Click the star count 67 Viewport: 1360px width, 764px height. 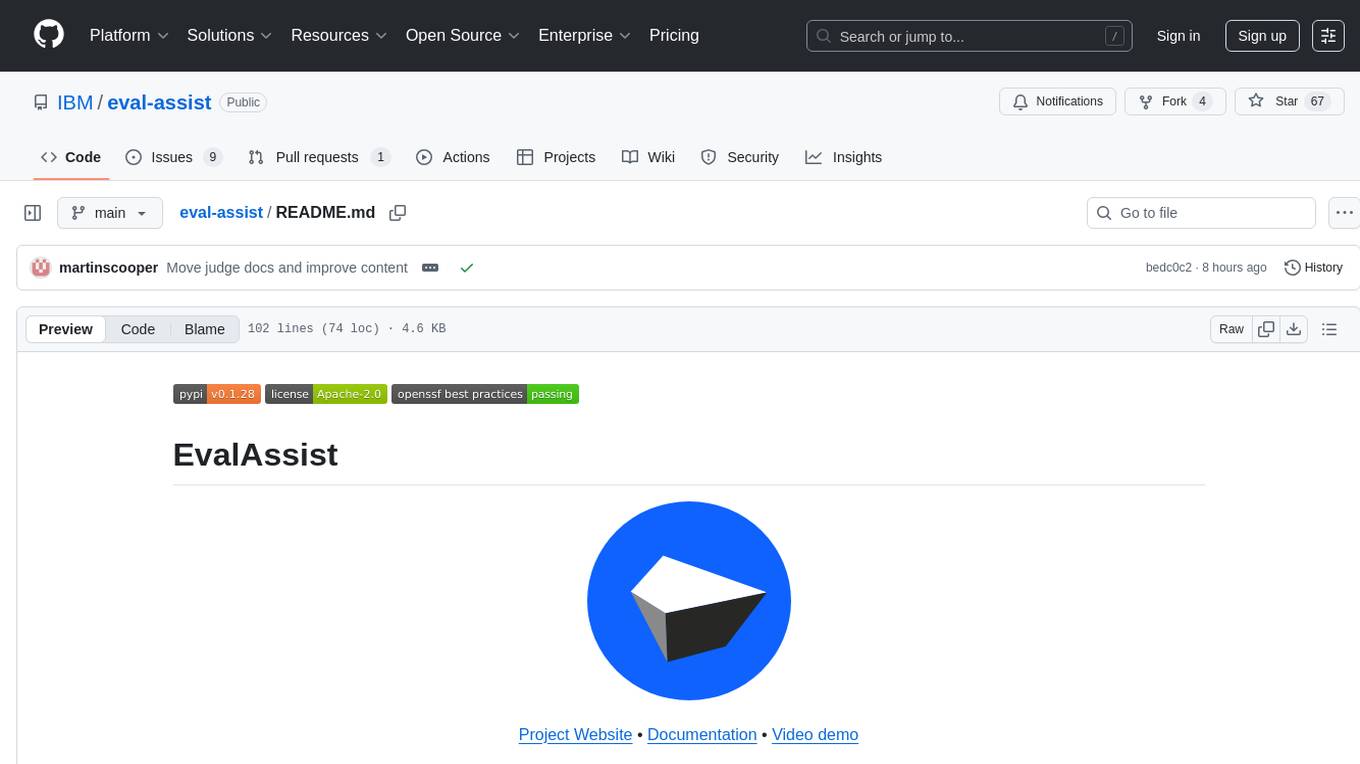pyautogui.click(x=1317, y=101)
